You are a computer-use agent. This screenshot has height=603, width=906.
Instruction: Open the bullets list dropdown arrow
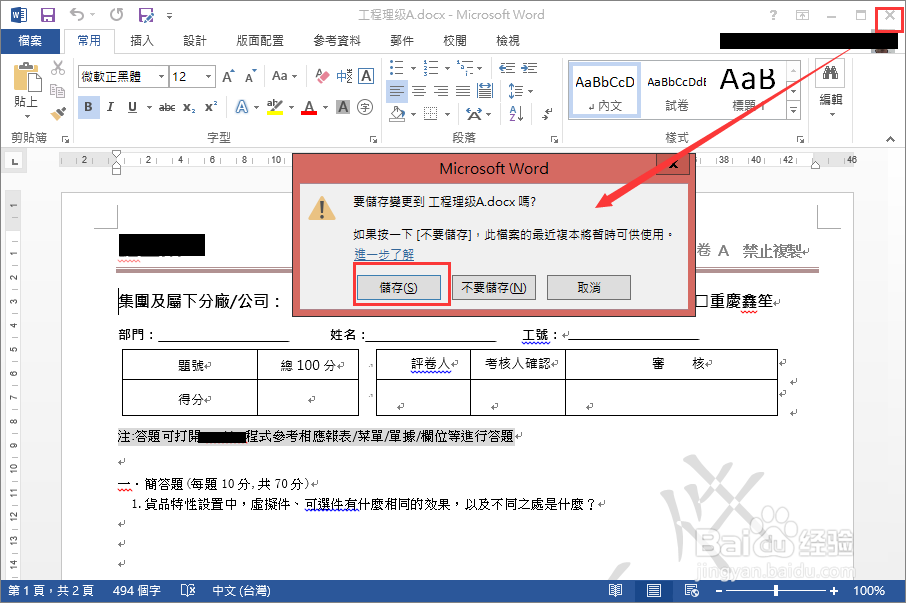[x=413, y=69]
